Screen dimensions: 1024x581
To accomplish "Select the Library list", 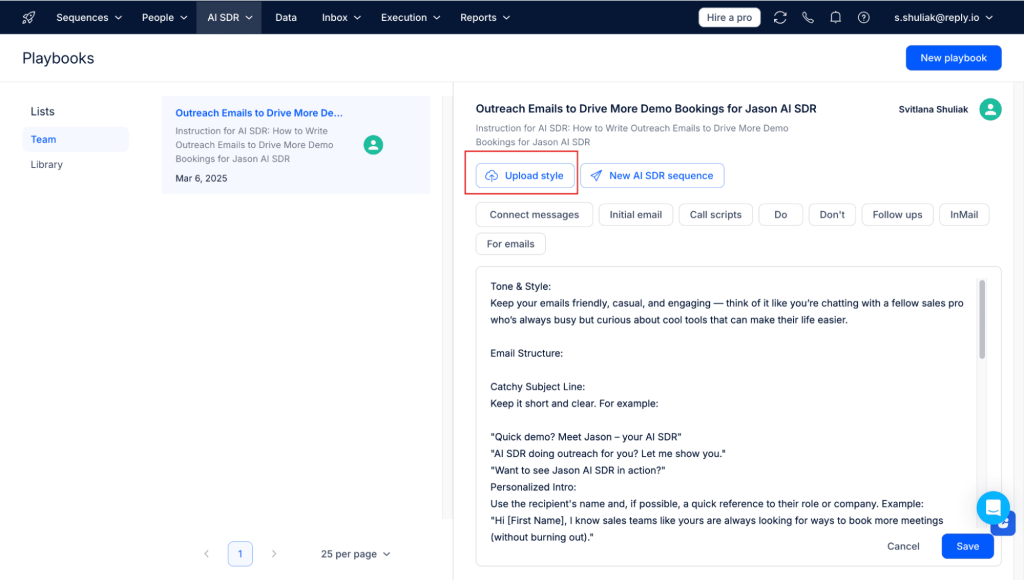I will tap(47, 165).
